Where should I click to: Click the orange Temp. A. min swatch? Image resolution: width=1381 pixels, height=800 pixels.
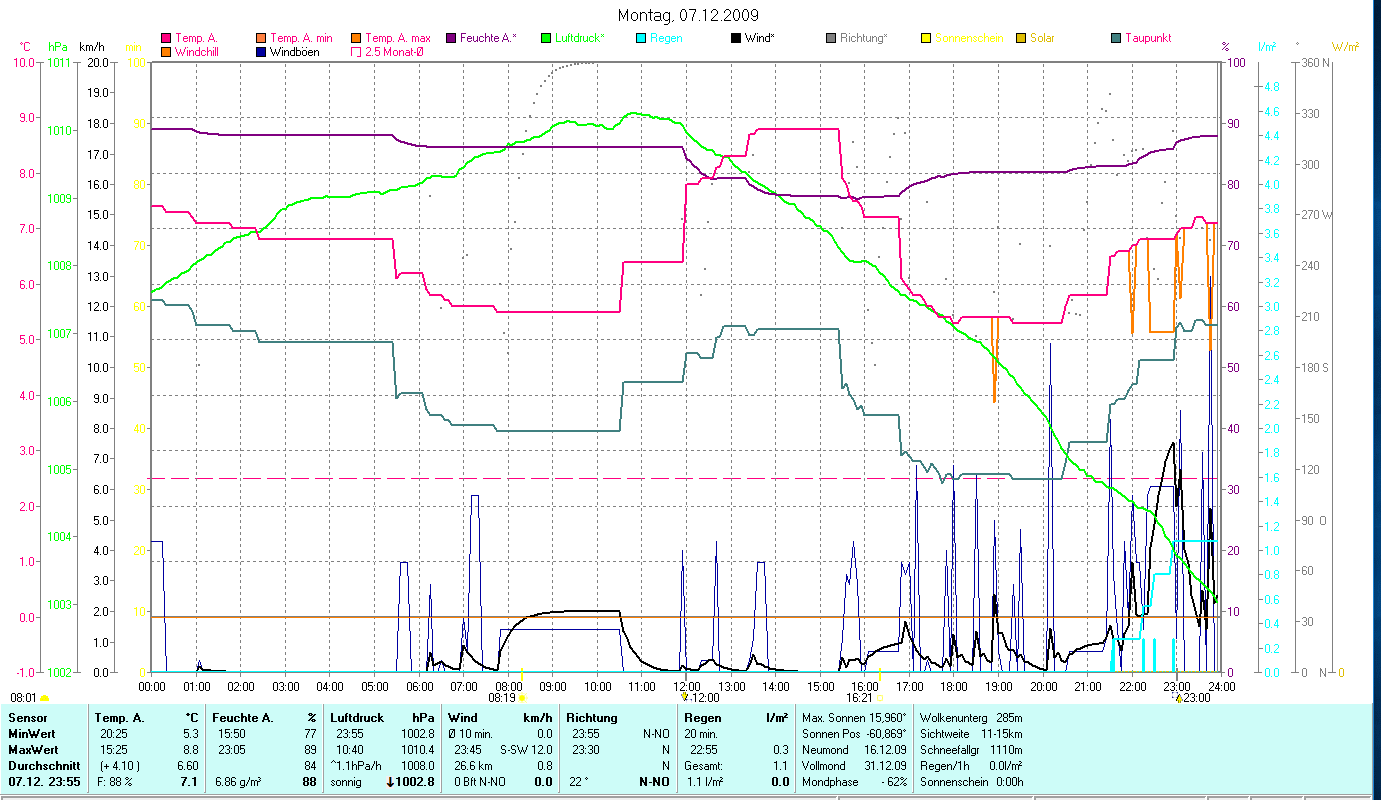tap(262, 38)
